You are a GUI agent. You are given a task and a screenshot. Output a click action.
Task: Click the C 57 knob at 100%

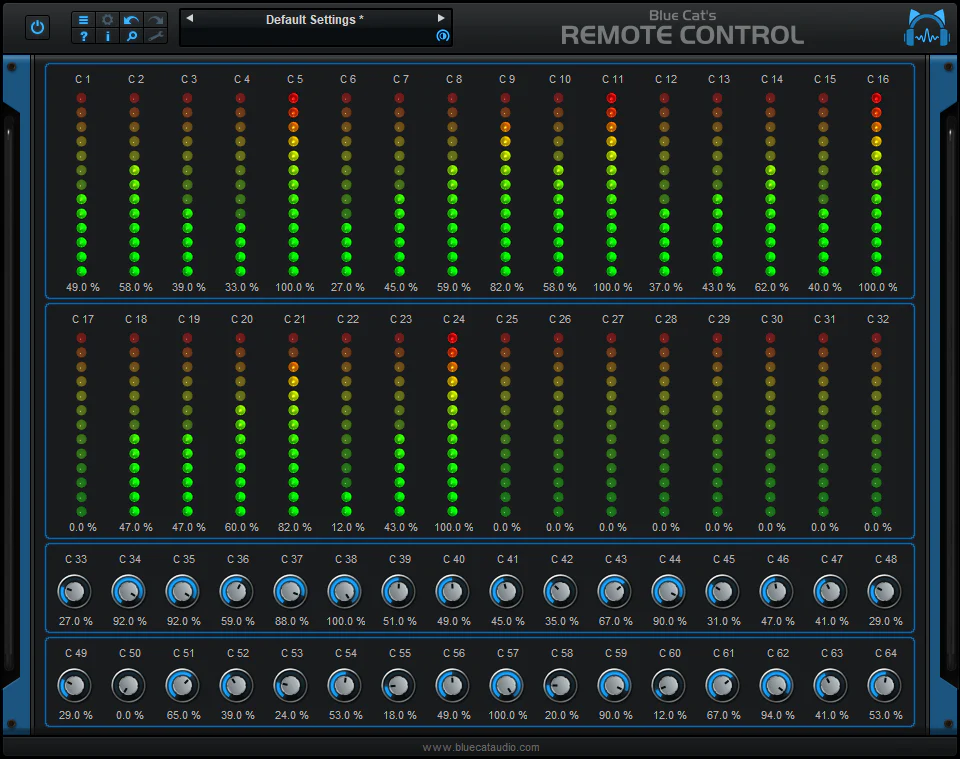coord(506,686)
